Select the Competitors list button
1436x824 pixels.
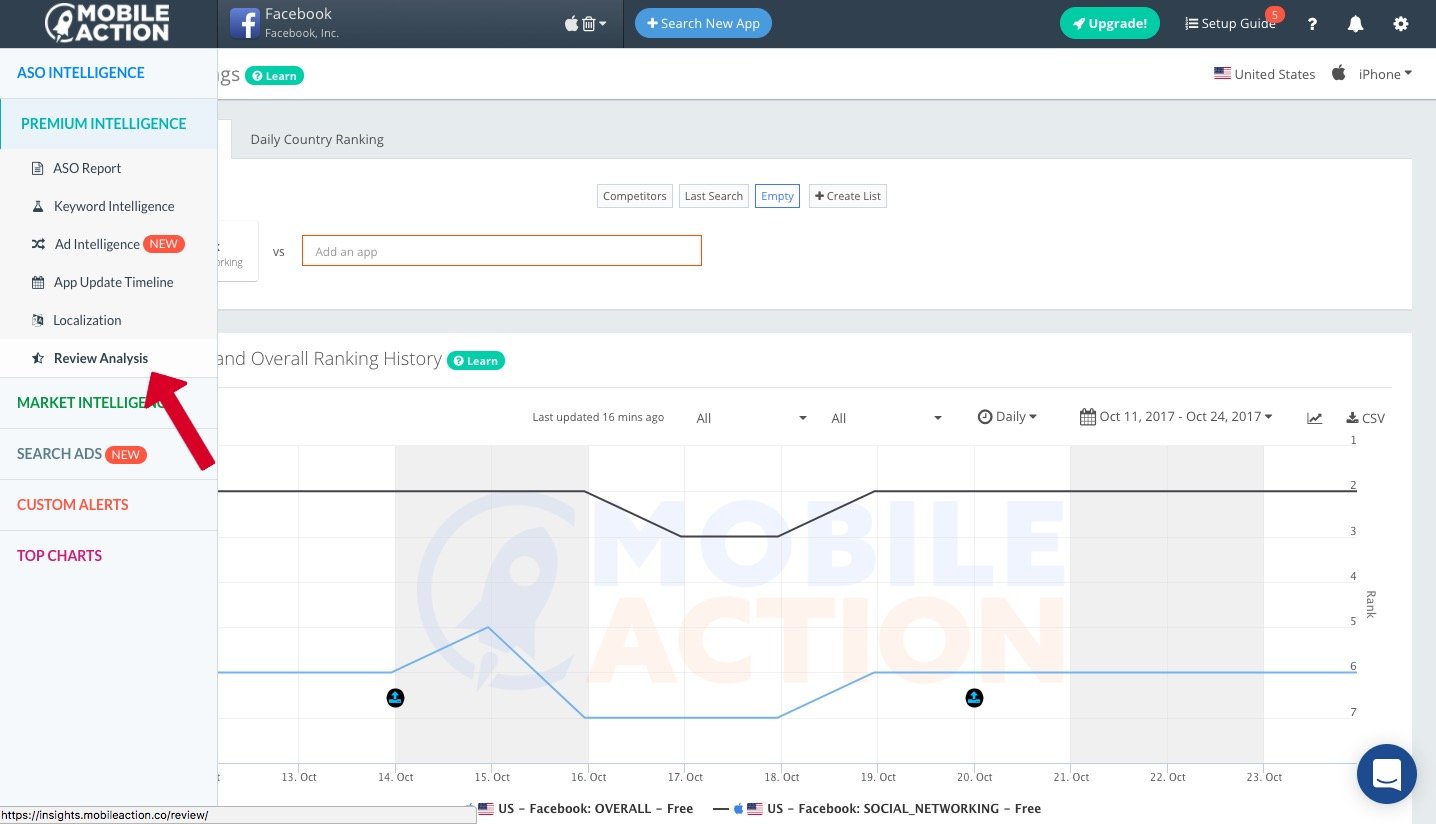coord(635,196)
